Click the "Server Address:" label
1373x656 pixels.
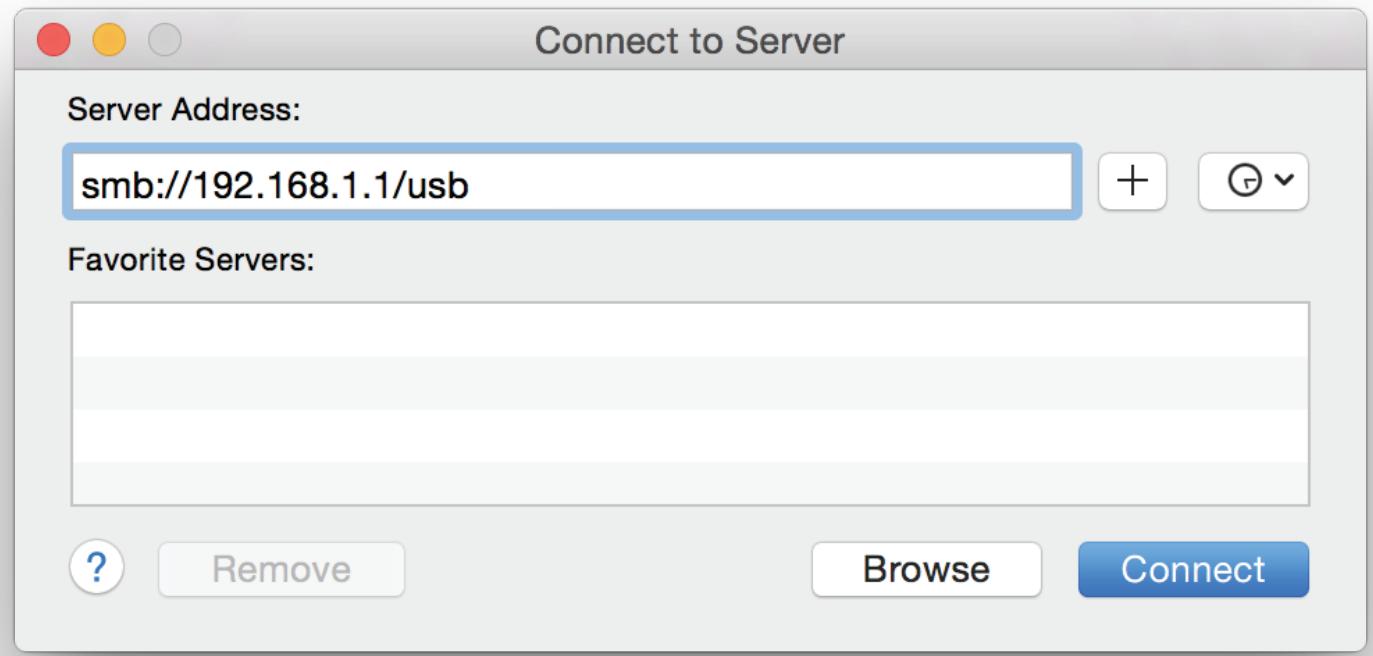click(x=184, y=110)
